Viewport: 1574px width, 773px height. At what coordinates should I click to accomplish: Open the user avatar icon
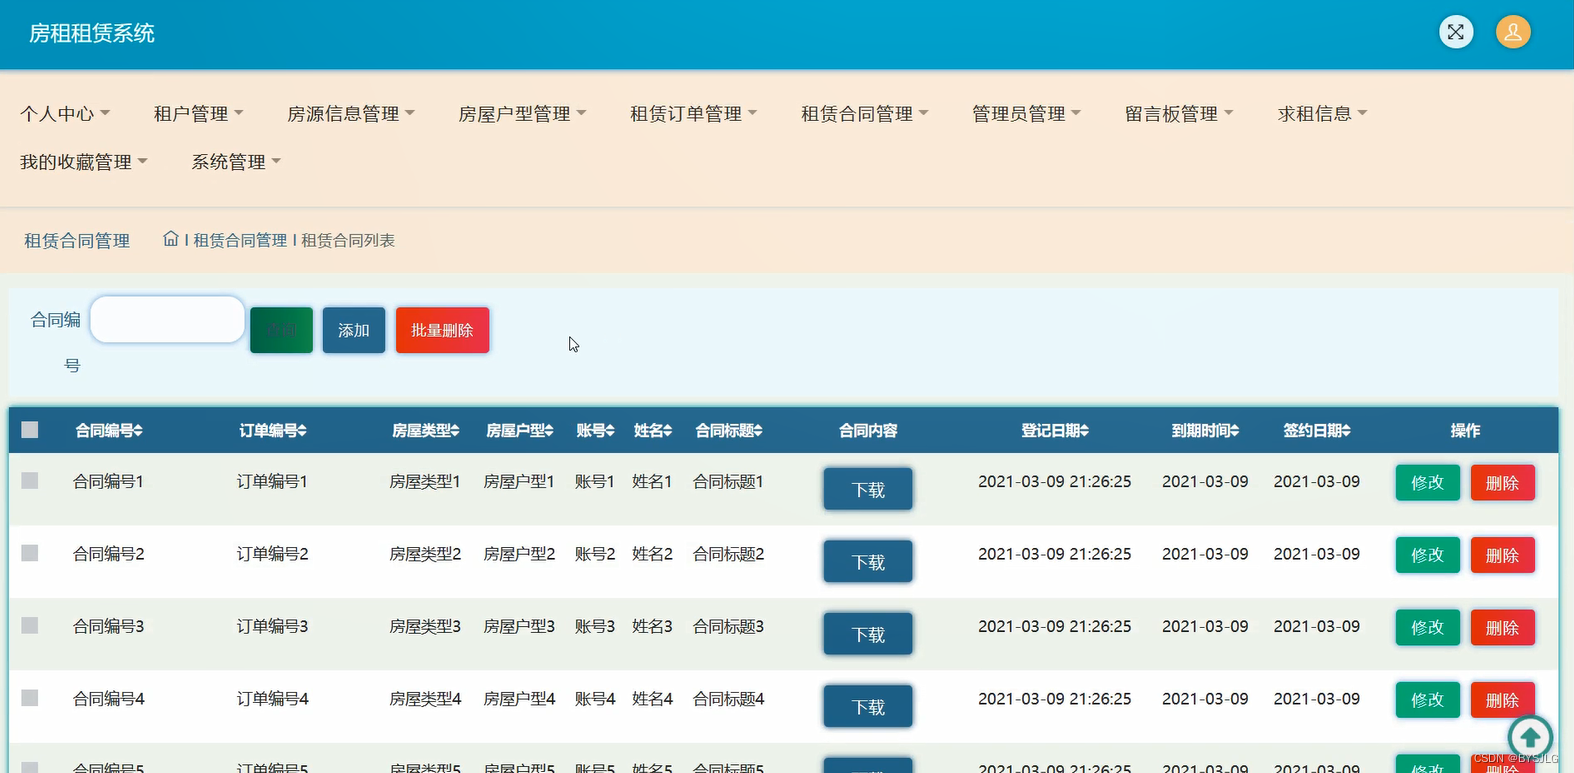tap(1513, 32)
